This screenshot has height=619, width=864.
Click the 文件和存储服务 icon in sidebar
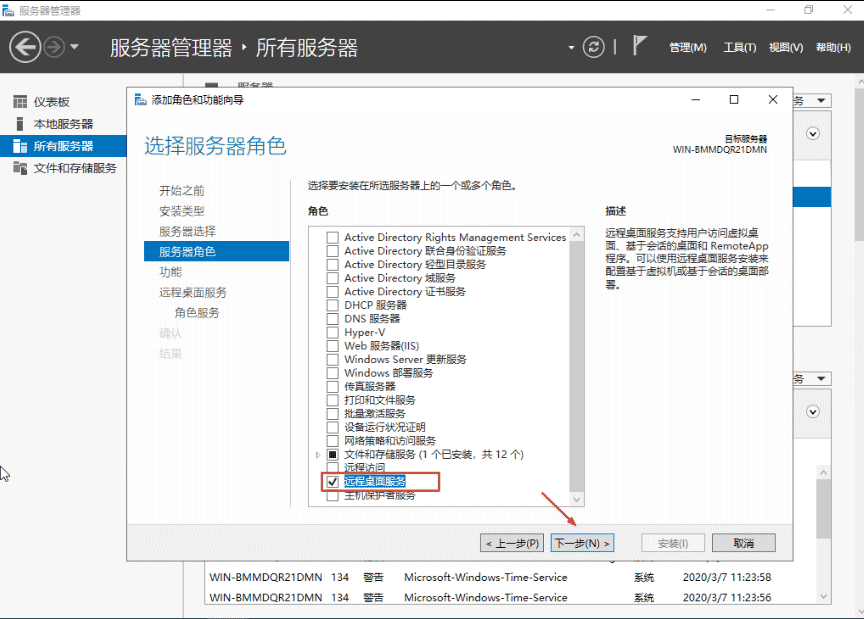[20, 168]
